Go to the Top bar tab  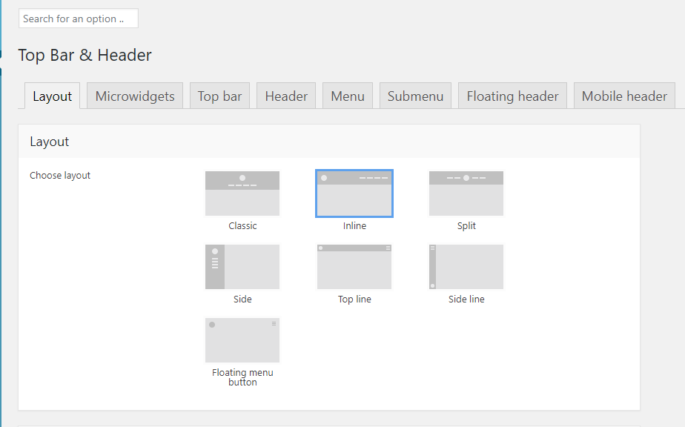[x=220, y=96]
